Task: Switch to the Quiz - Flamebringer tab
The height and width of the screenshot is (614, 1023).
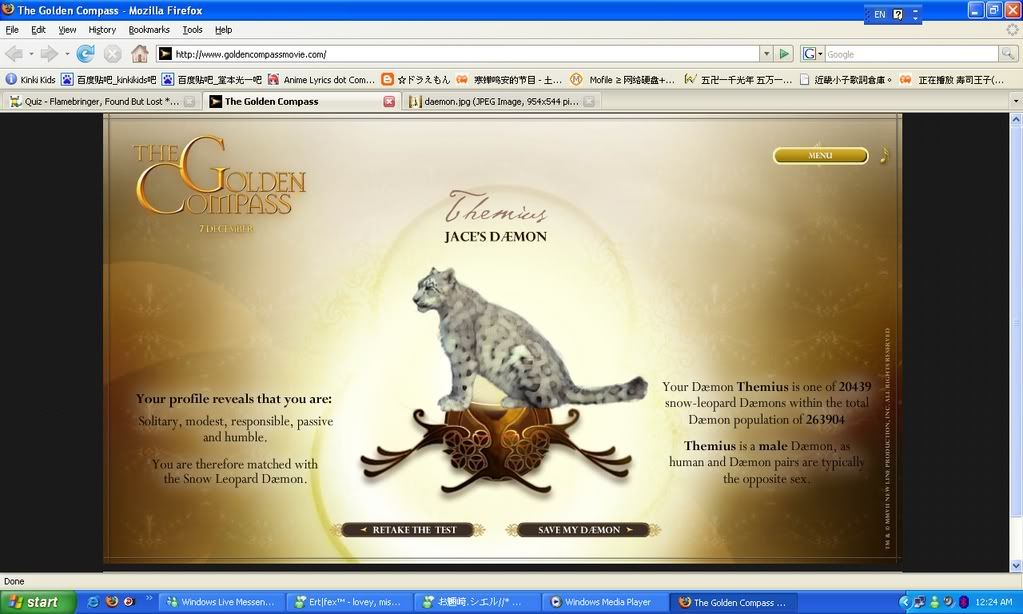Action: click(x=95, y=101)
